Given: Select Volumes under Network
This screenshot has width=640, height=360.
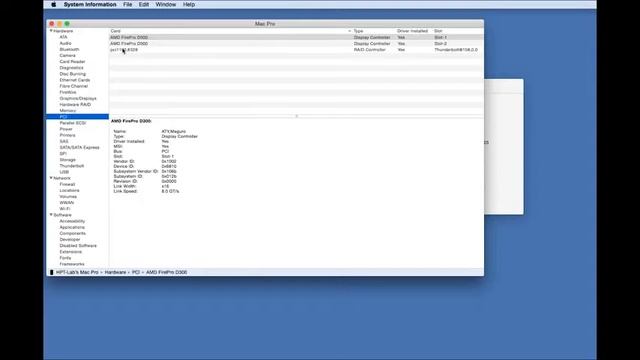Looking at the screenshot, I should tap(68, 196).
